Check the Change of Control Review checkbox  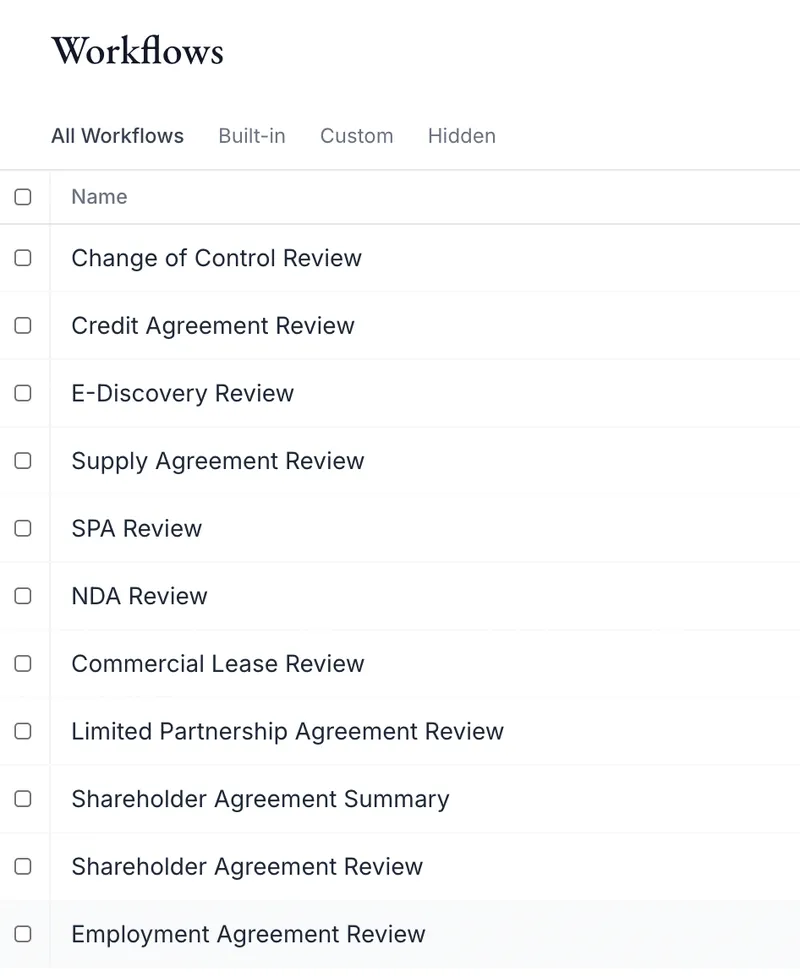(x=23, y=258)
